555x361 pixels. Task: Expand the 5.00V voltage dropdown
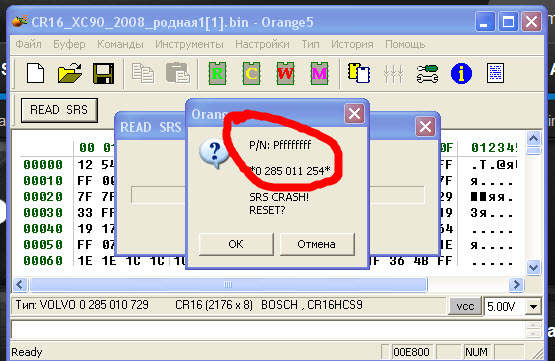coord(533,306)
